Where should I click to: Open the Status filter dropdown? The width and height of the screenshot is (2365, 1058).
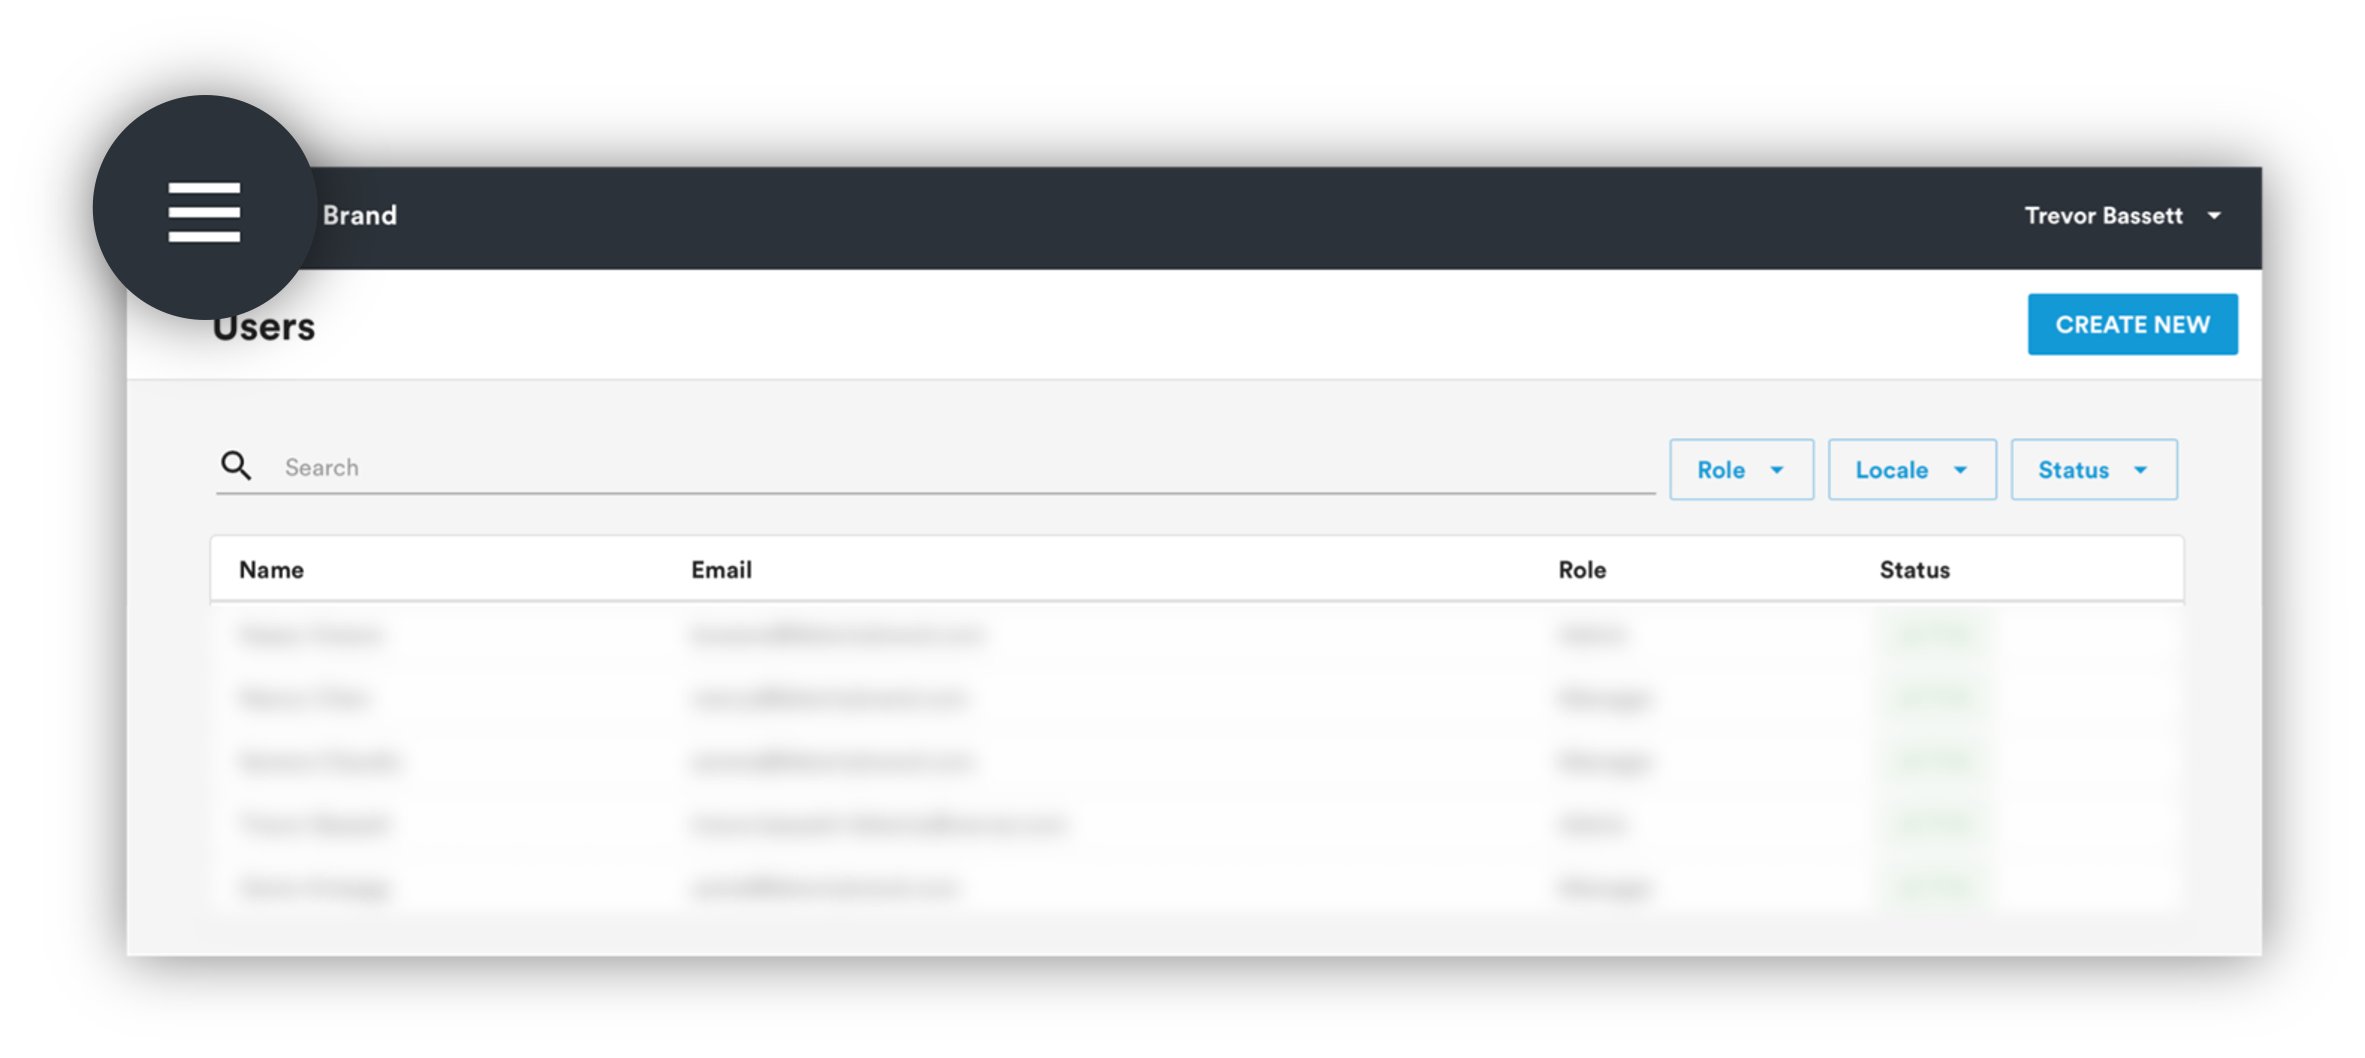pos(2094,469)
